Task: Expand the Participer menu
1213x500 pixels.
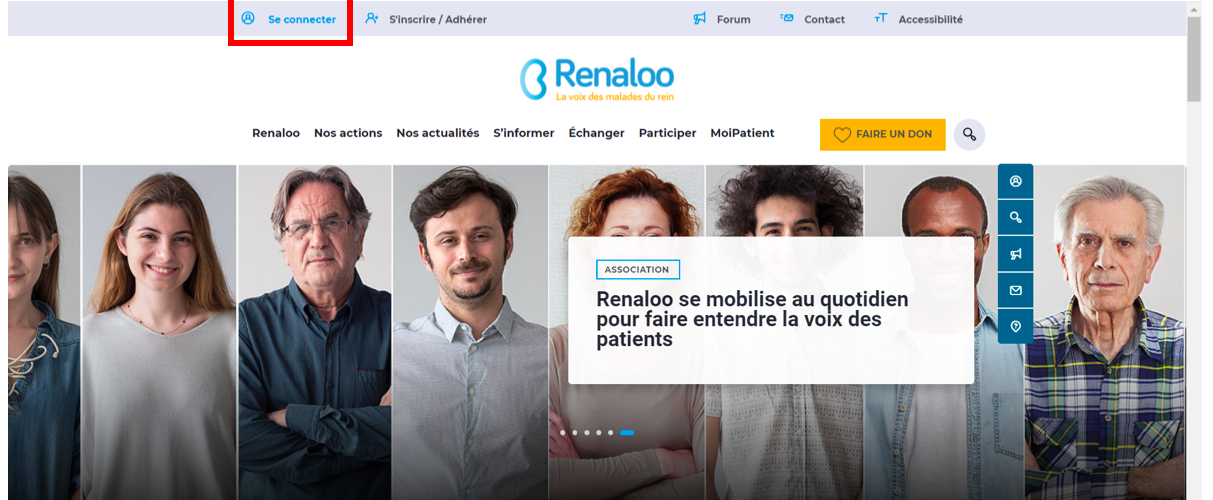Action: pos(668,133)
